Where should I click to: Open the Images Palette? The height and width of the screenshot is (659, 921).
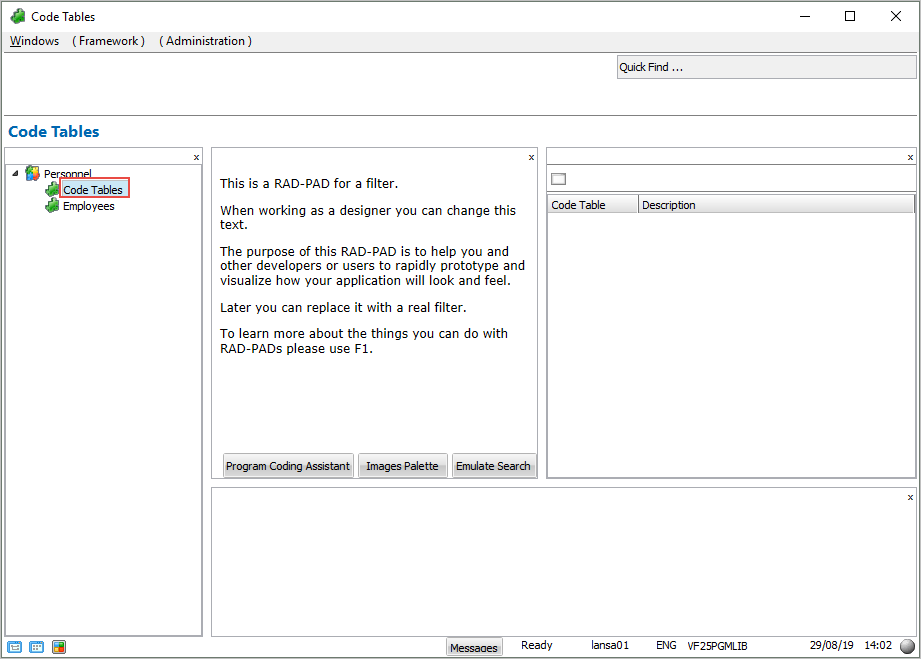tap(402, 466)
